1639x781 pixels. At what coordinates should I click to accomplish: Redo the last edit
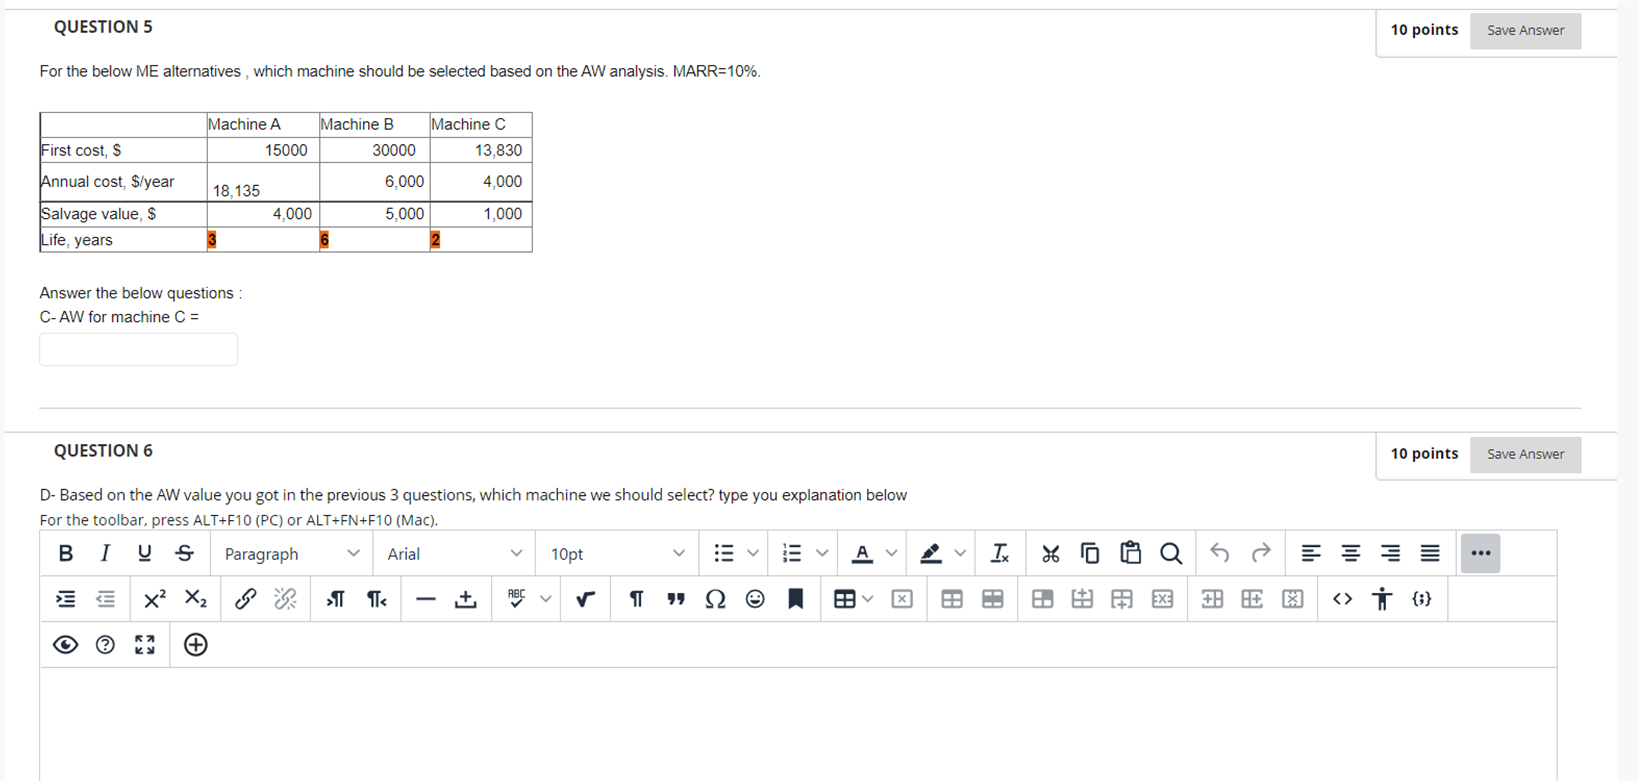pos(1261,553)
